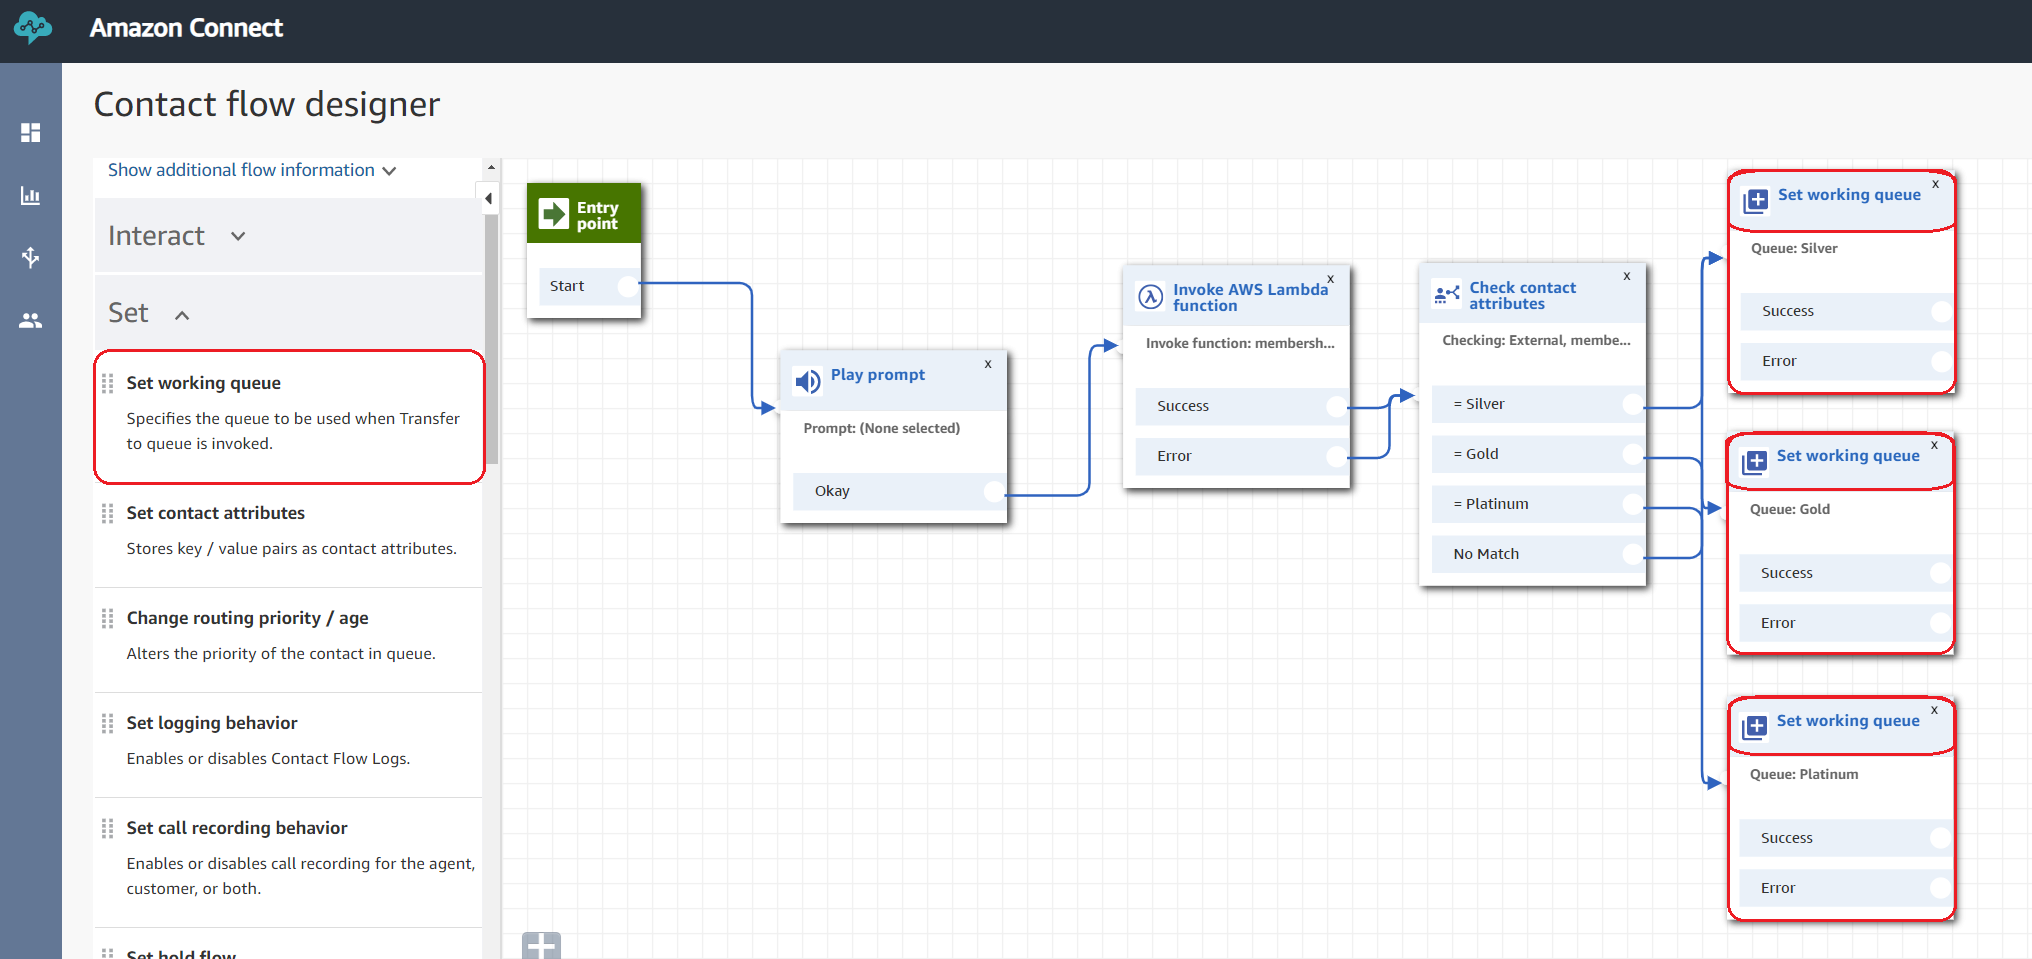Open the routing sidebar icon
The image size is (2032, 959).
pos(31,258)
